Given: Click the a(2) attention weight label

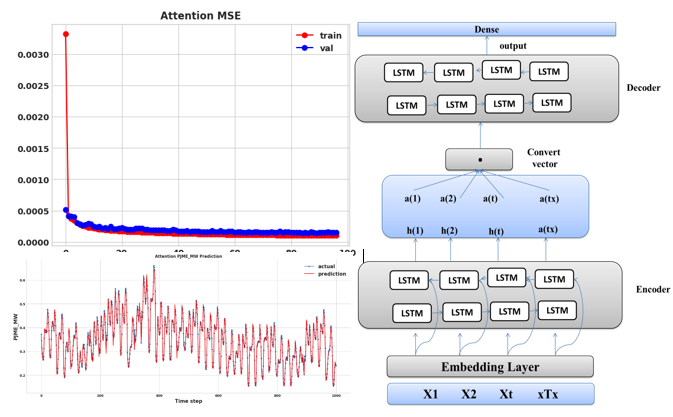Looking at the screenshot, I should [448, 199].
